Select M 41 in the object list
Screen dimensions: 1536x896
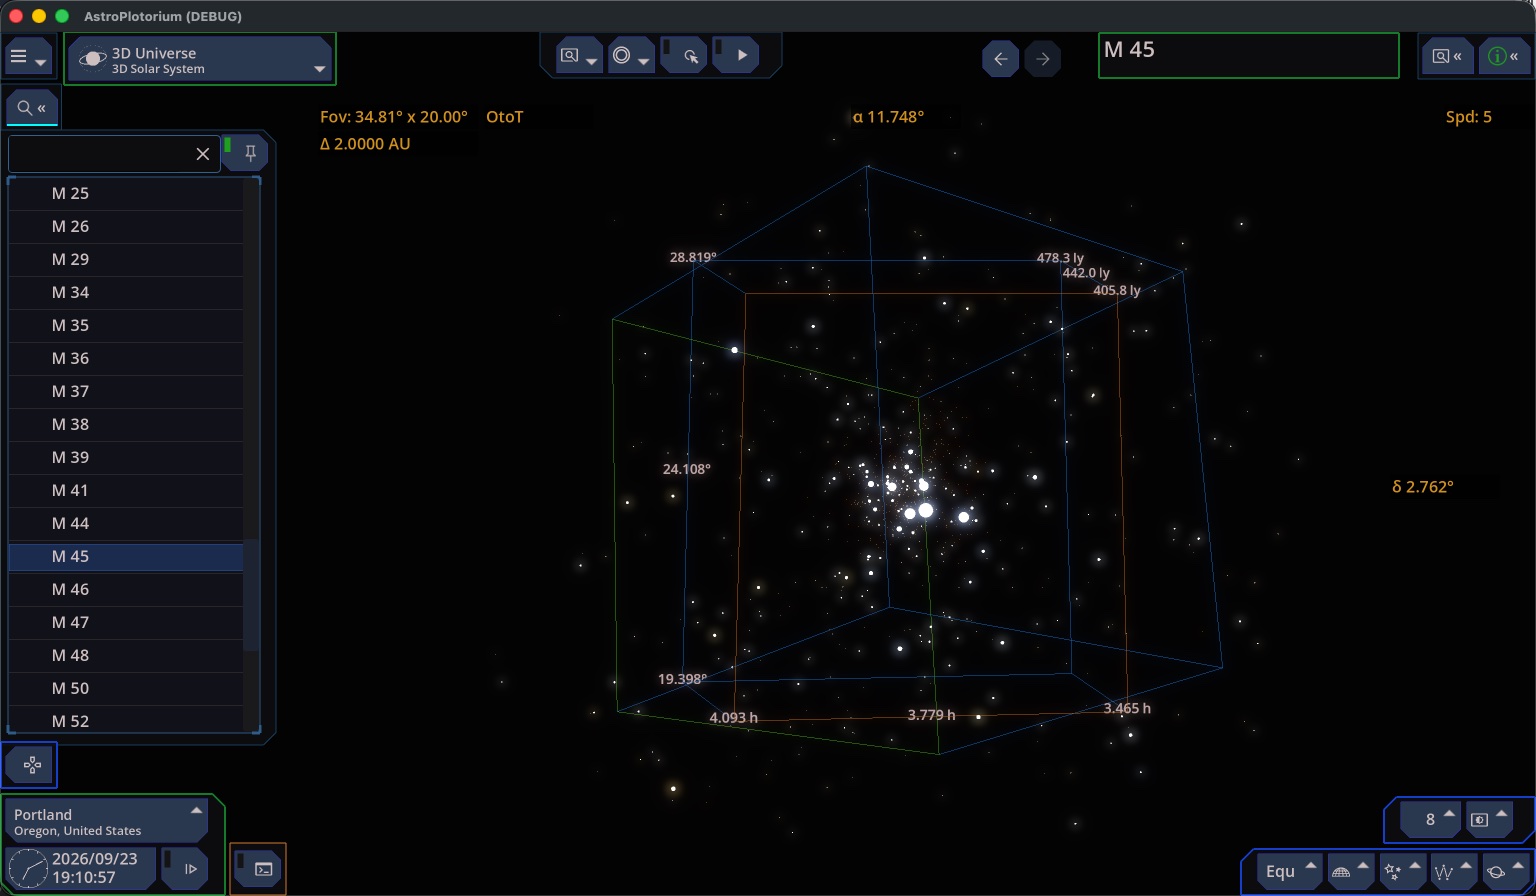pyautogui.click(x=126, y=490)
